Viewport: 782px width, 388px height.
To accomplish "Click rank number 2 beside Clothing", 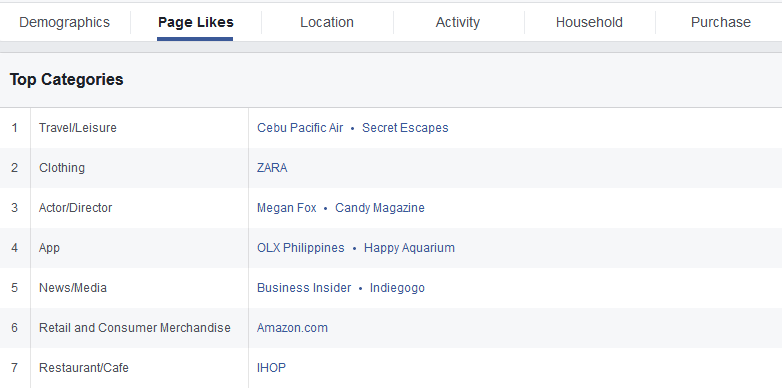I will 14,168.
